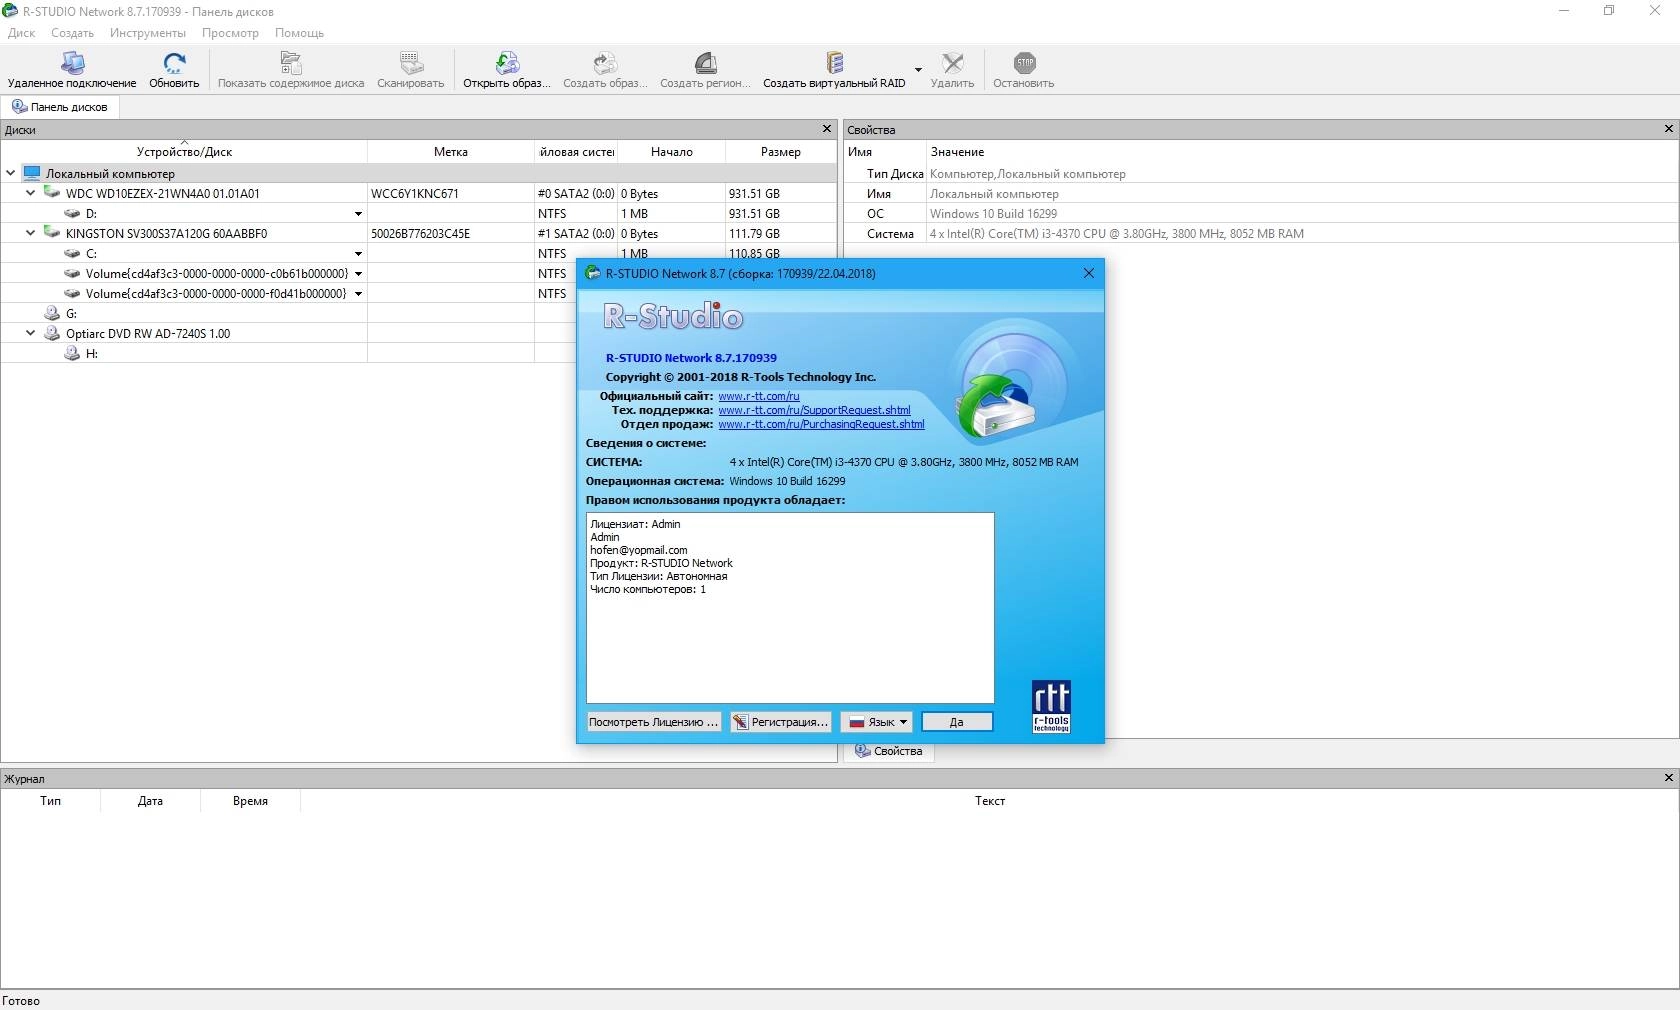Open the Создать menu
The height and width of the screenshot is (1010, 1680).
72,33
